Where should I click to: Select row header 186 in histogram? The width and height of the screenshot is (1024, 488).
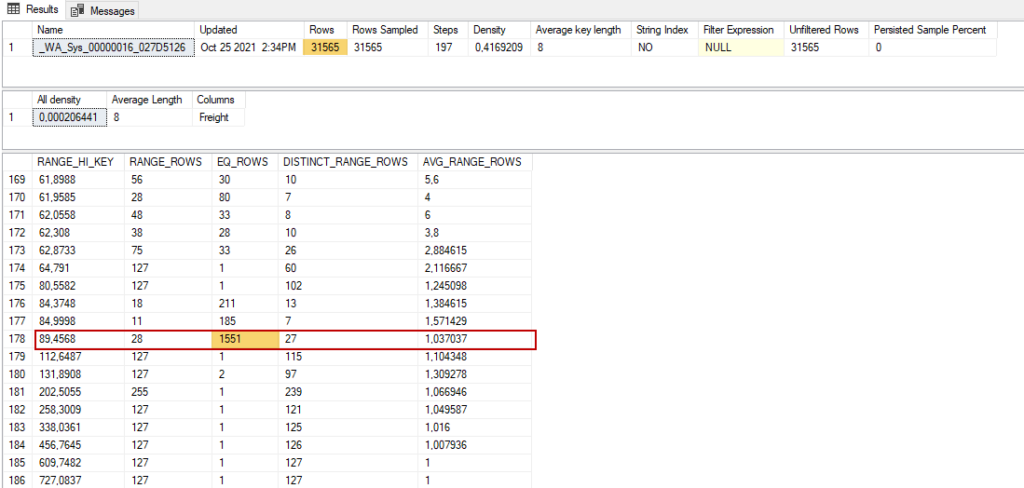pos(17,480)
